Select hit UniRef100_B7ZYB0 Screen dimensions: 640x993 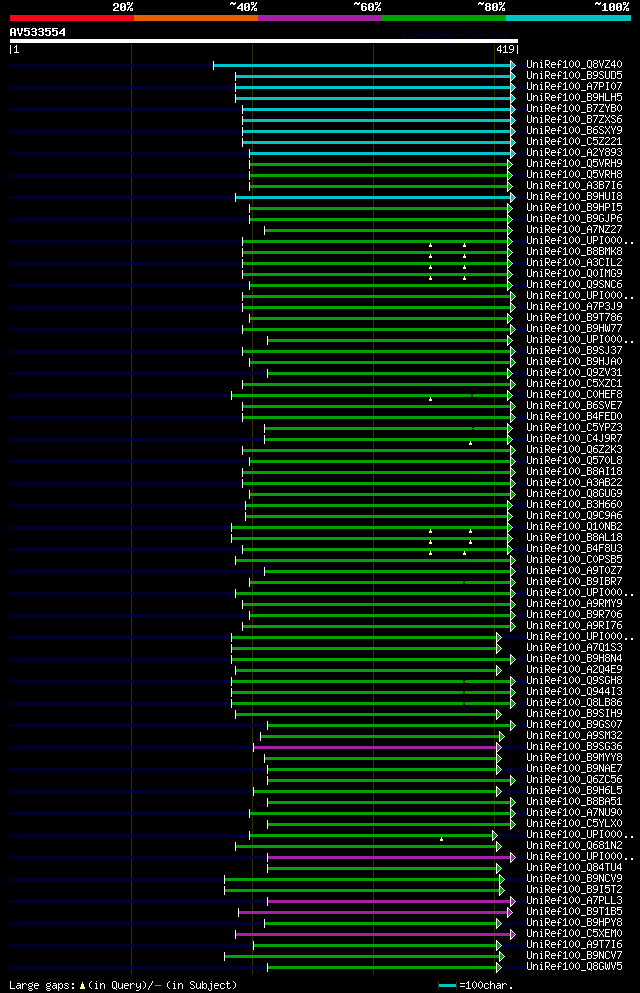(574, 108)
